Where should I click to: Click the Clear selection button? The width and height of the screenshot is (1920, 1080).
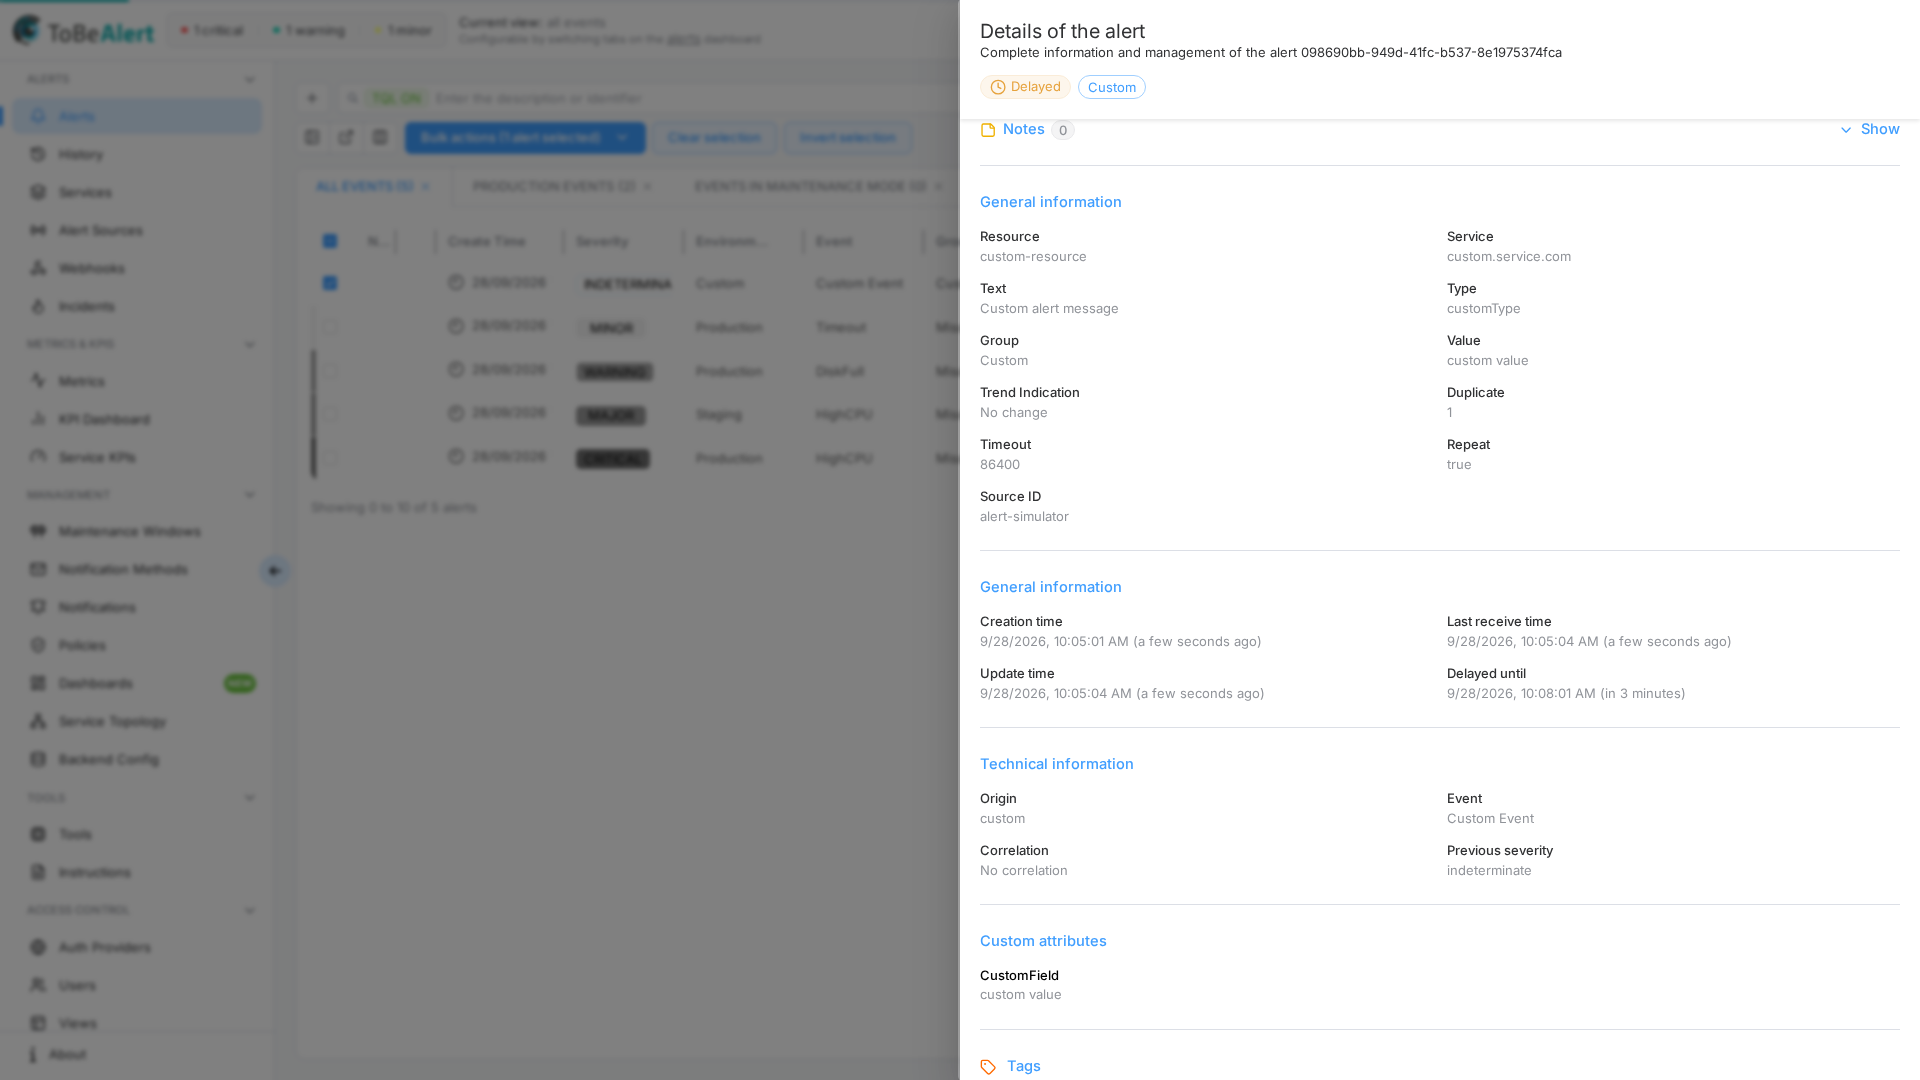pyautogui.click(x=714, y=137)
